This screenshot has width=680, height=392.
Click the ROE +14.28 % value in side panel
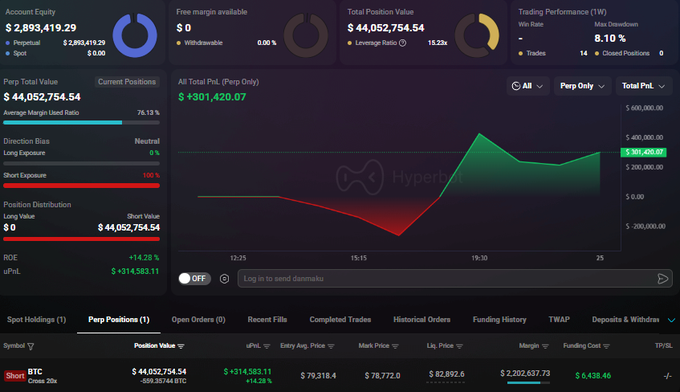[144, 258]
